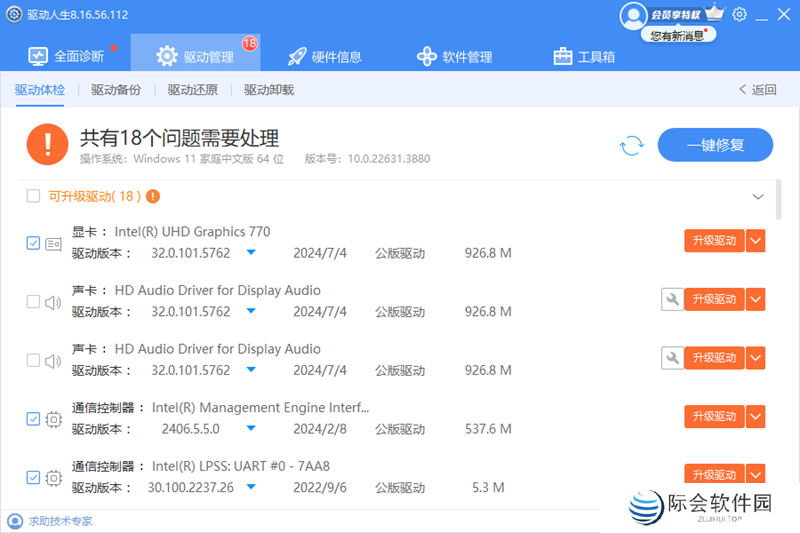Click the VIP crown icon
This screenshot has height=533, width=800.
click(714, 14)
